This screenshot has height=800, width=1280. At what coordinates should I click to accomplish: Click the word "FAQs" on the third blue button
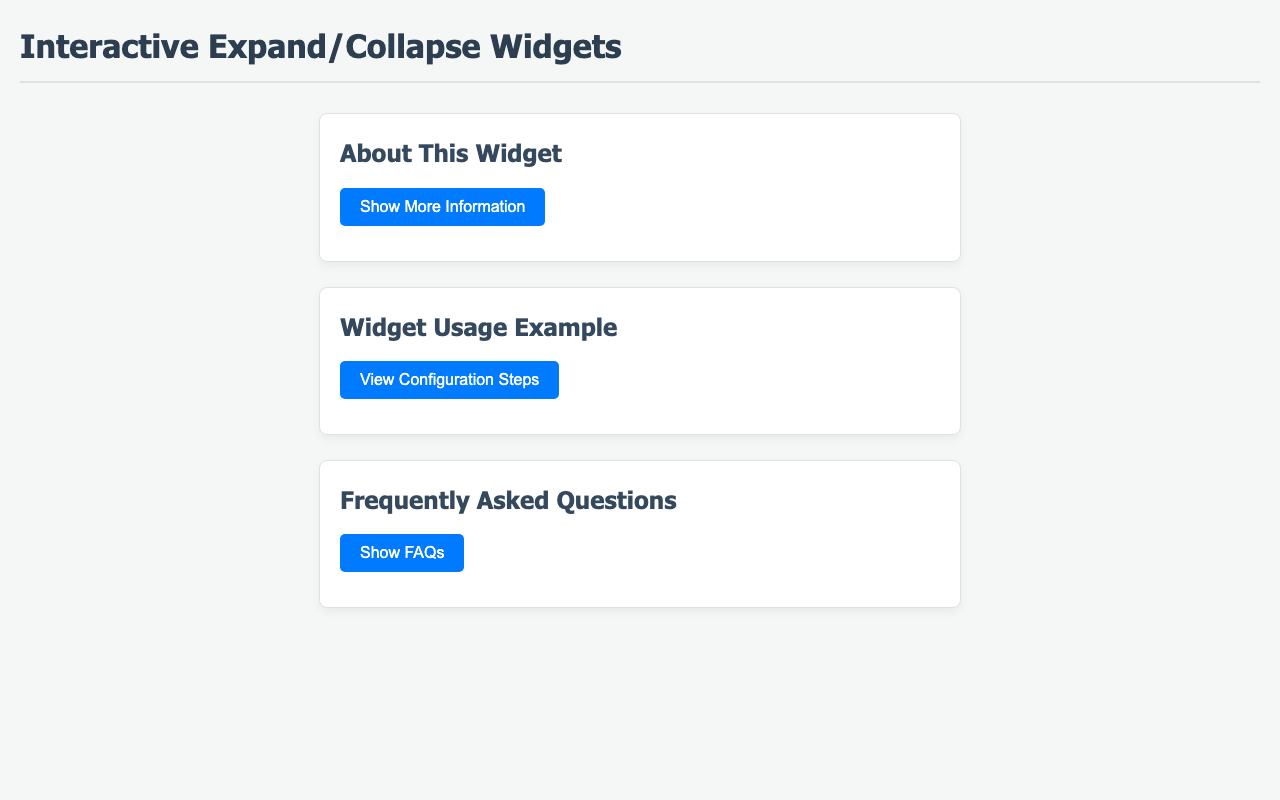pos(424,553)
